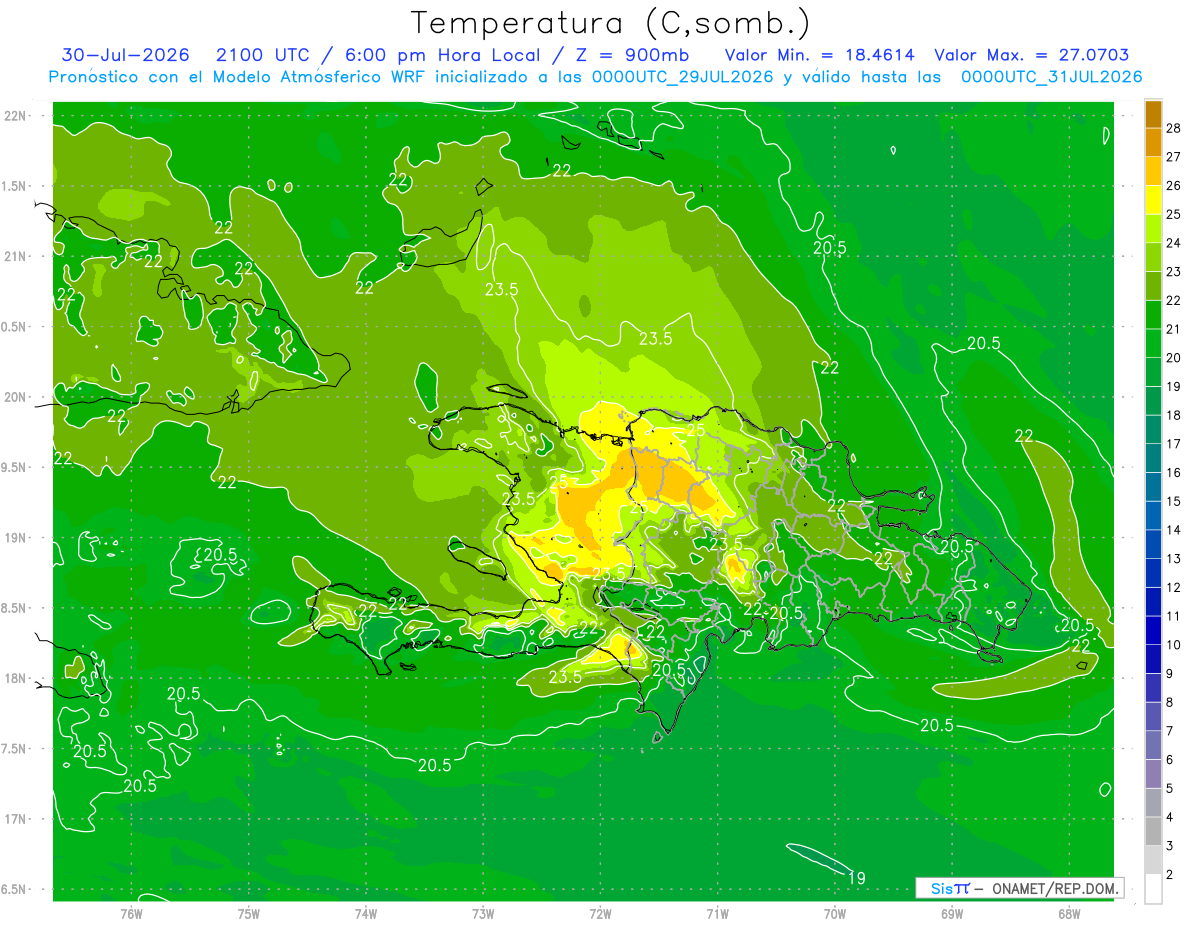The width and height of the screenshot is (1200, 927).
Task: Click the longitude axis label "73W"
Action: point(483,913)
